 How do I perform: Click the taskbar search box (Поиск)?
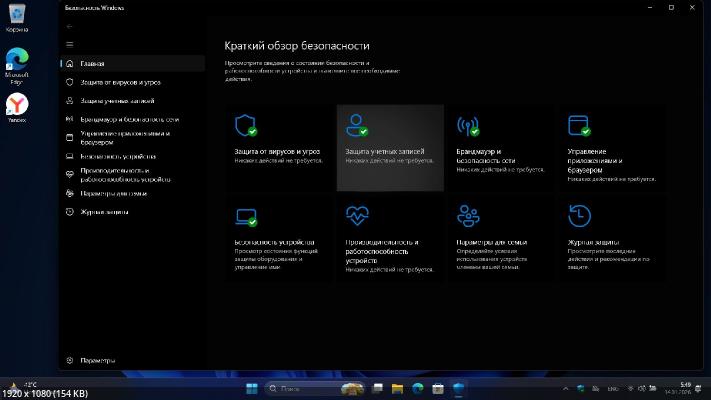(x=300, y=388)
